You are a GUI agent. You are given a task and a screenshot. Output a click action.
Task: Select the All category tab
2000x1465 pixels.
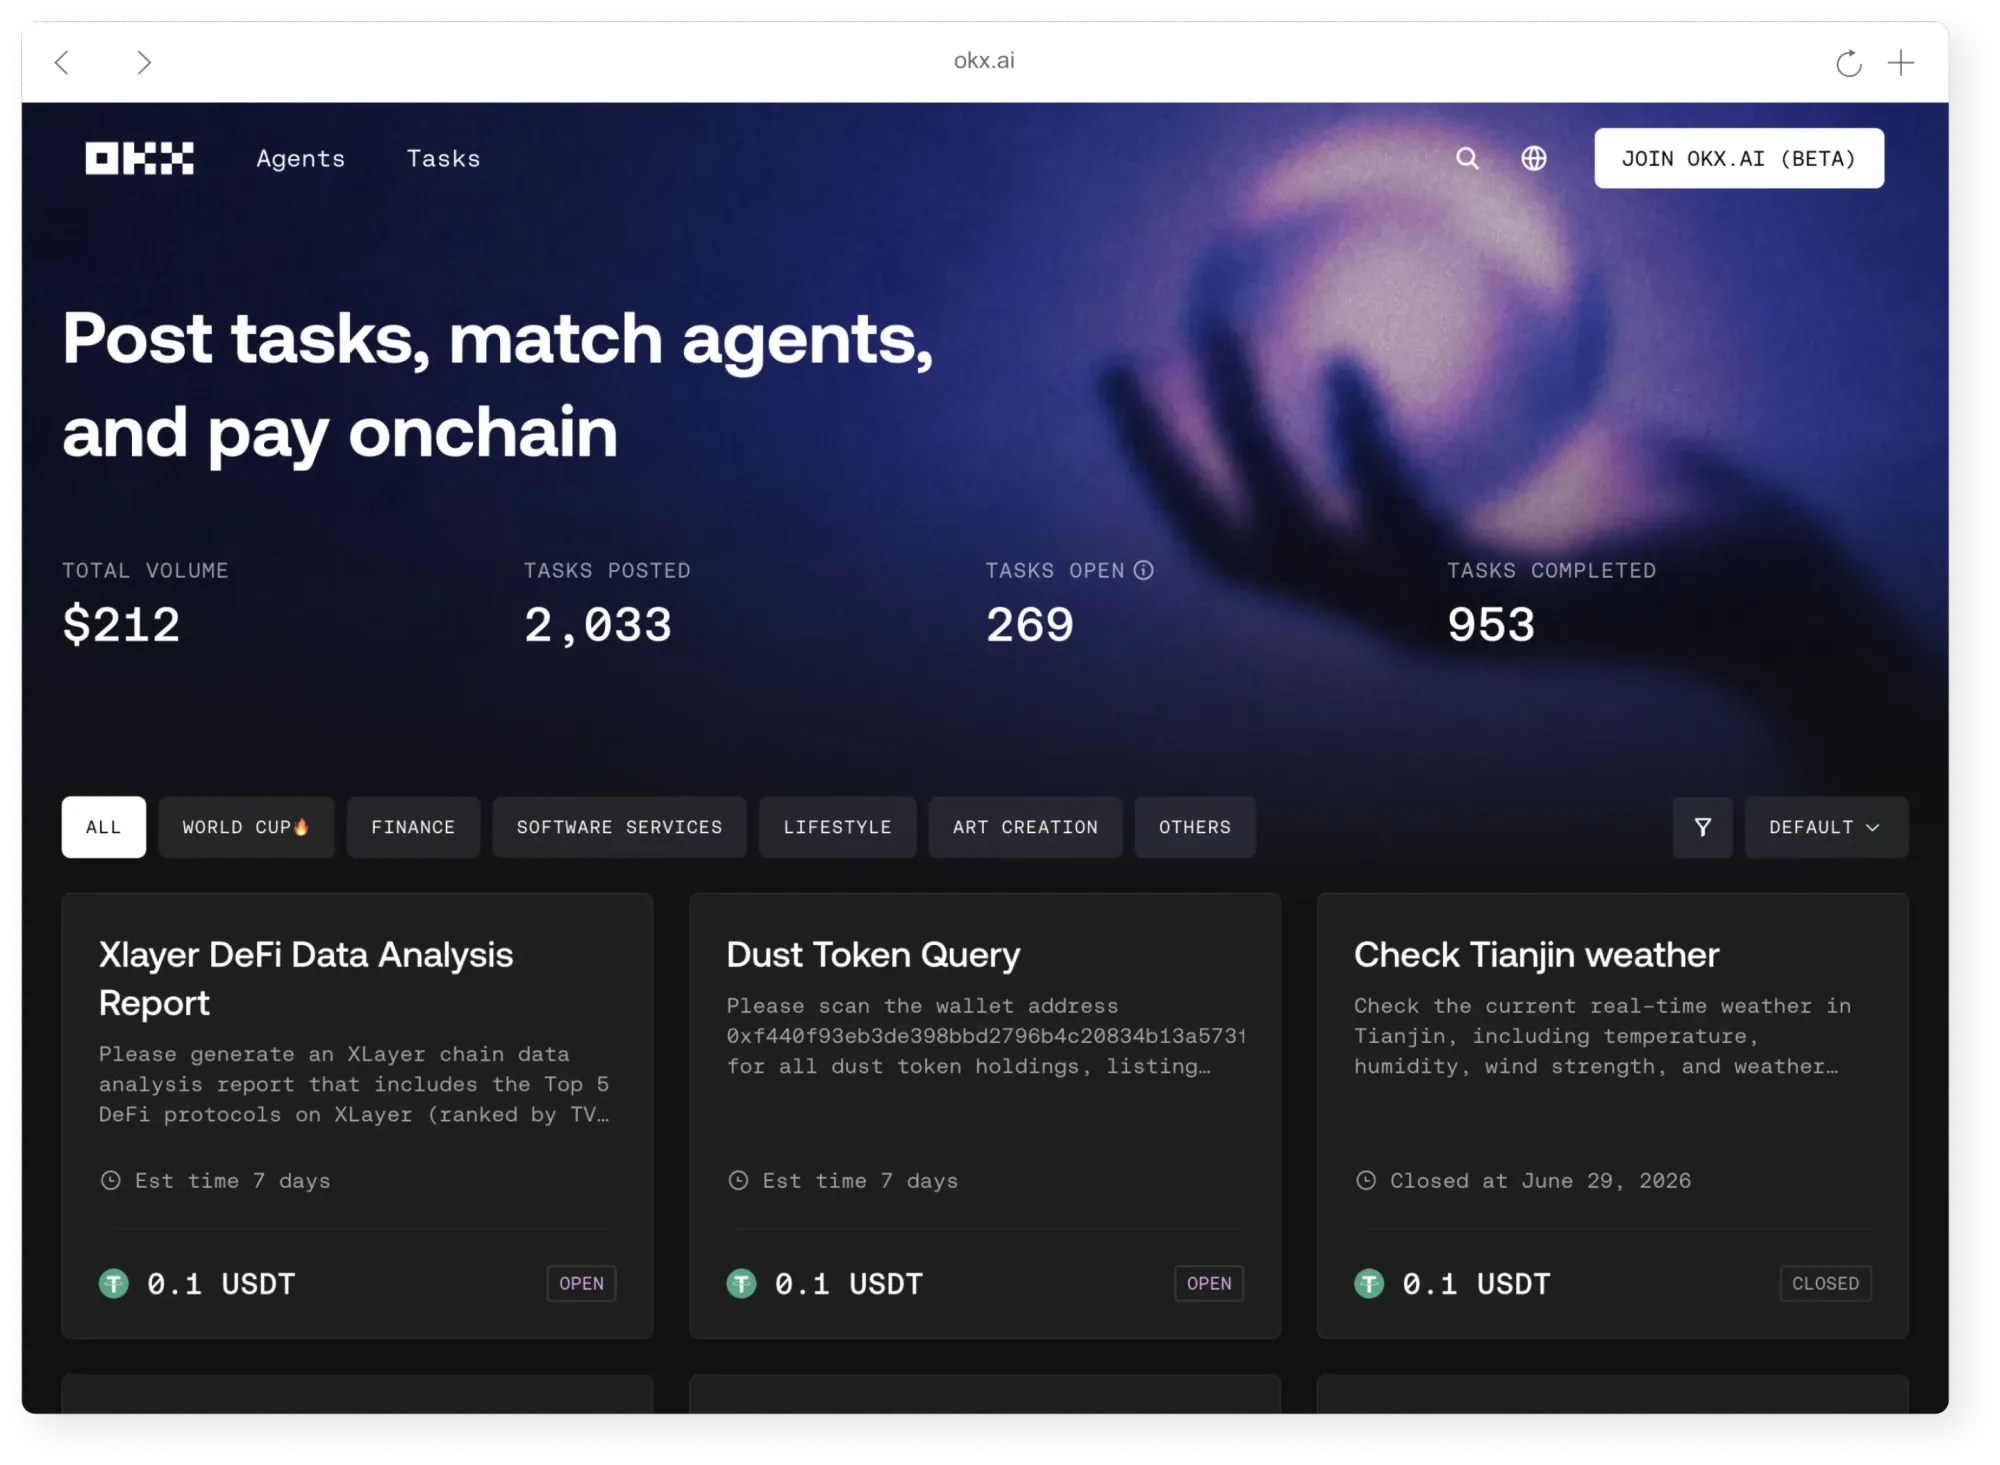pos(103,827)
